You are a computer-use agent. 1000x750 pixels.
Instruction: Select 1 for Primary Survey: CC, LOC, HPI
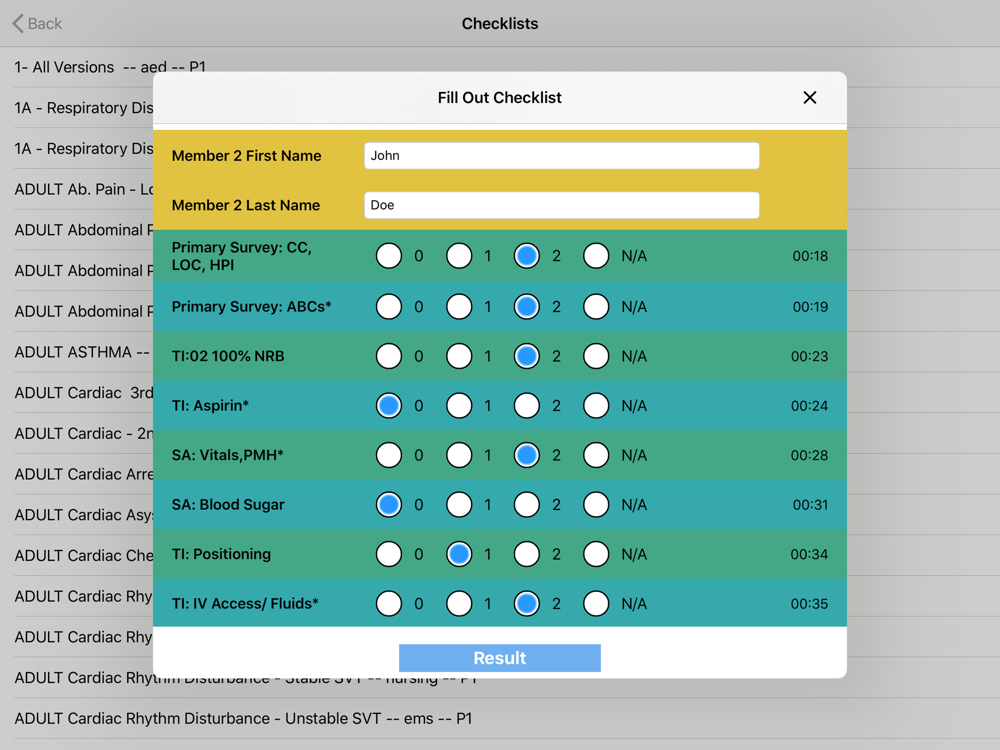(459, 256)
